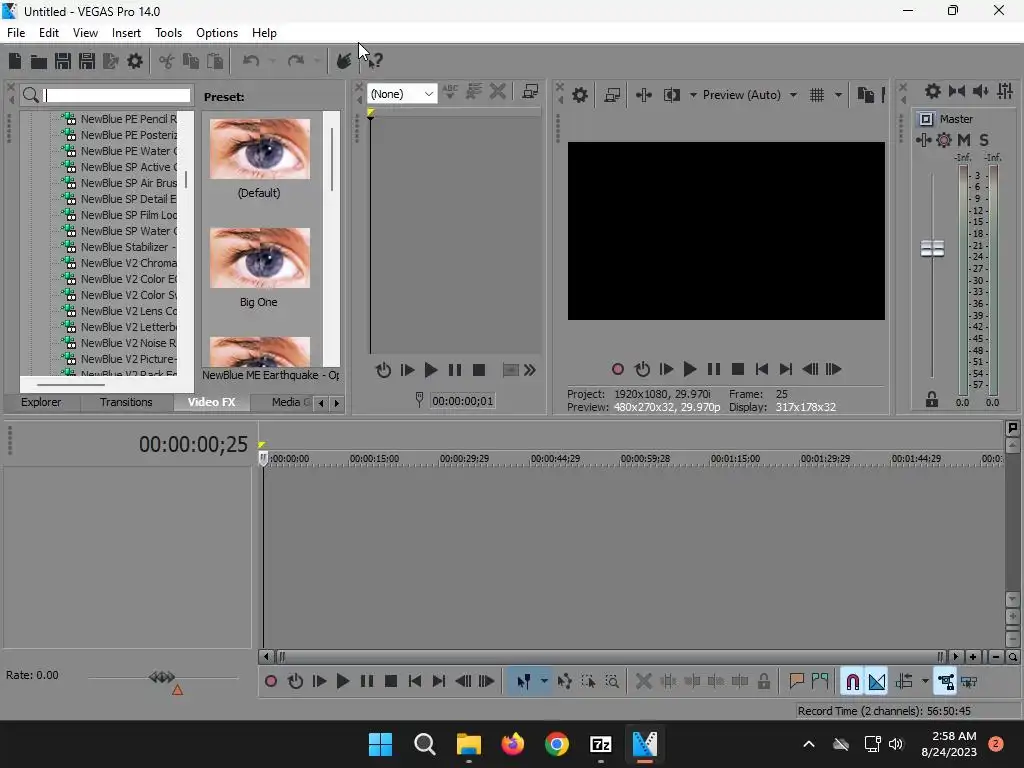This screenshot has width=1024, height=768.
Task: Open the Undo history dropdown arrow
Action: point(272,61)
